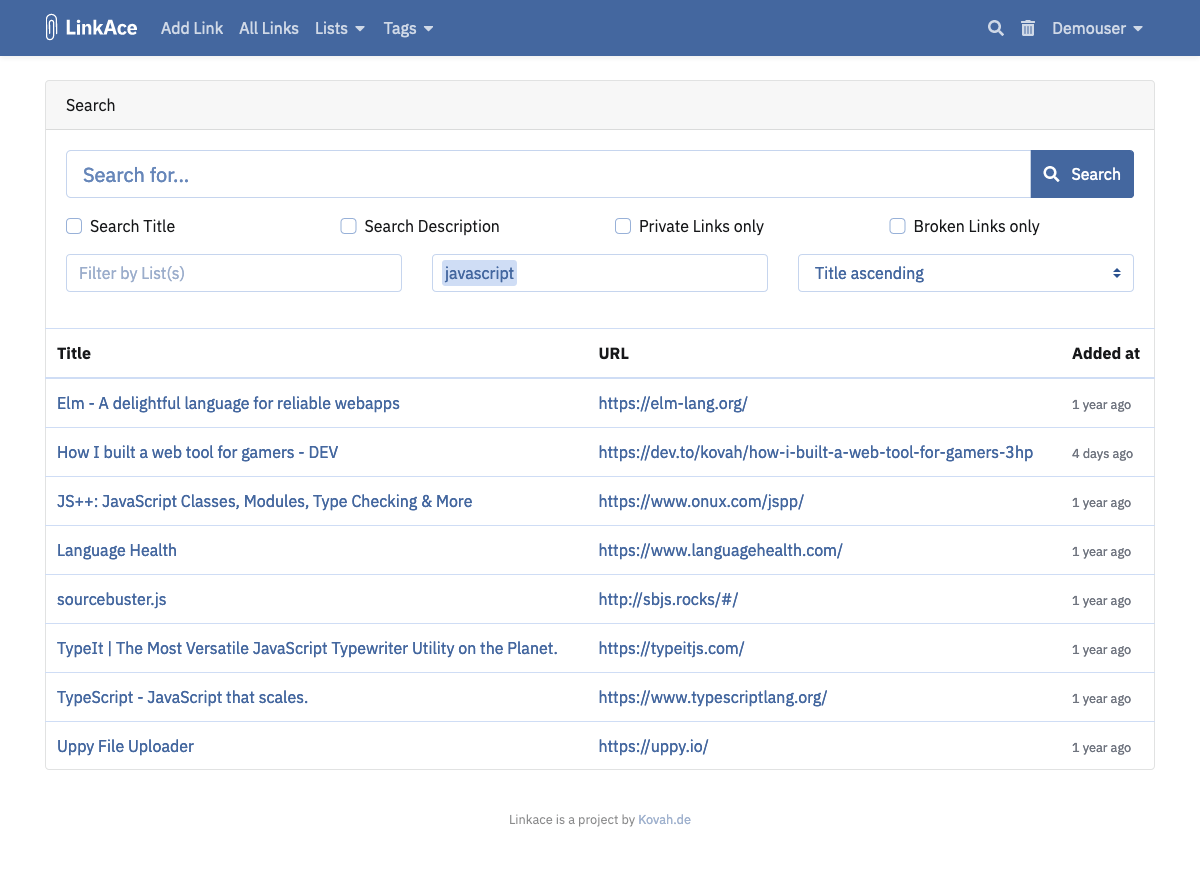Open TypeIt Typewriter Utility title link
The height and width of the screenshot is (877, 1200).
307,648
